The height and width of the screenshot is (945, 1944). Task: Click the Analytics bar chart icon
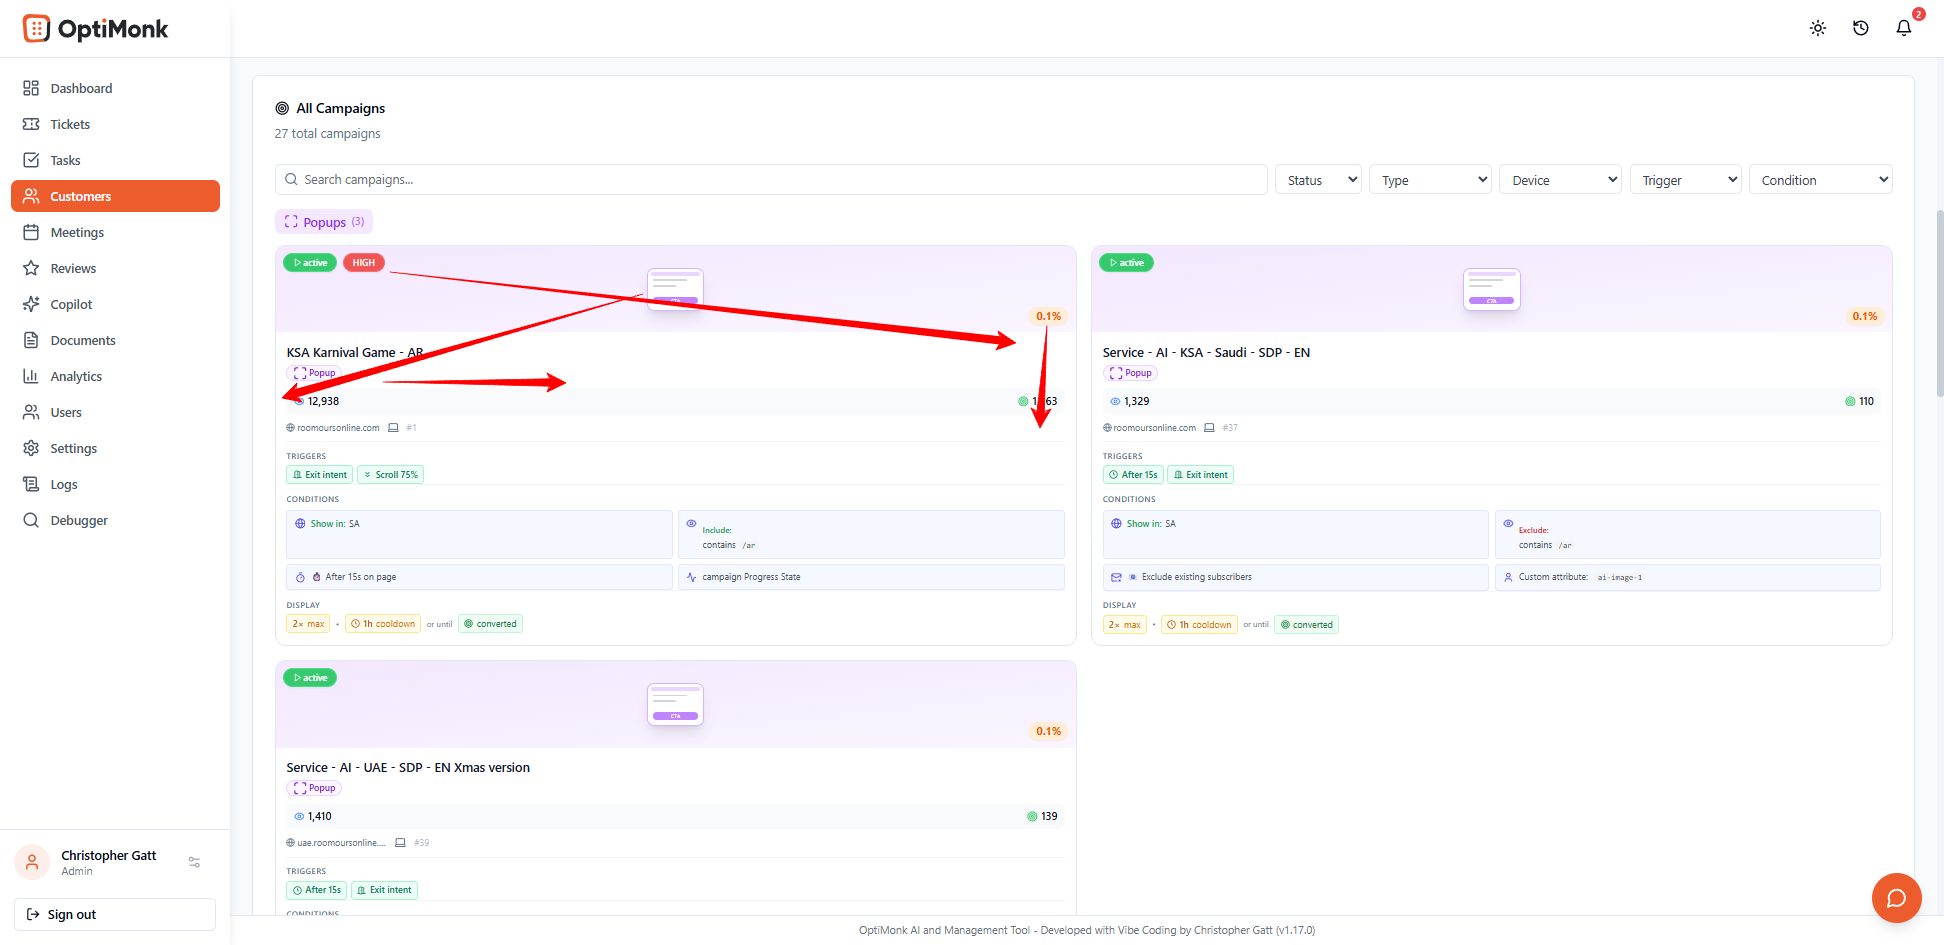[x=31, y=376]
